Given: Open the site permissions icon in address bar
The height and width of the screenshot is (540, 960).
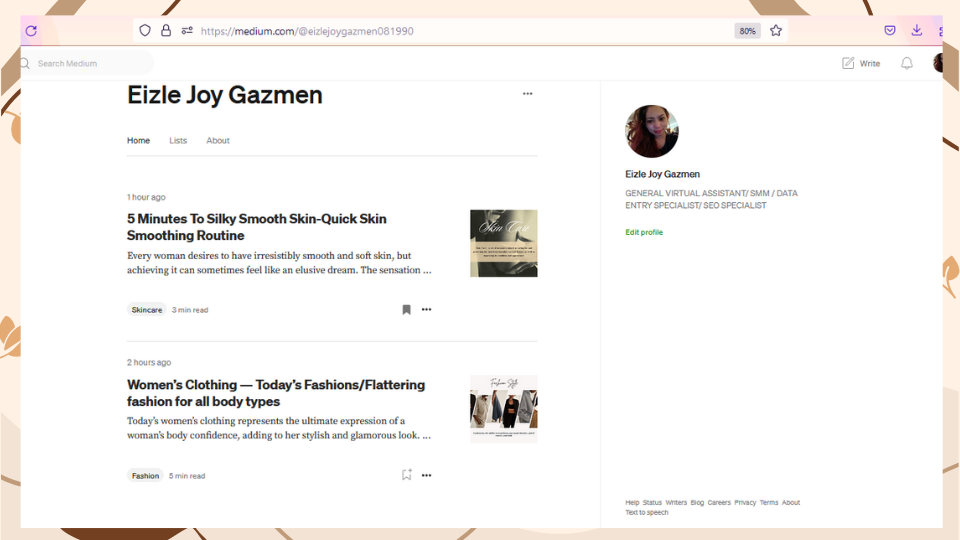Looking at the screenshot, I should (x=187, y=31).
